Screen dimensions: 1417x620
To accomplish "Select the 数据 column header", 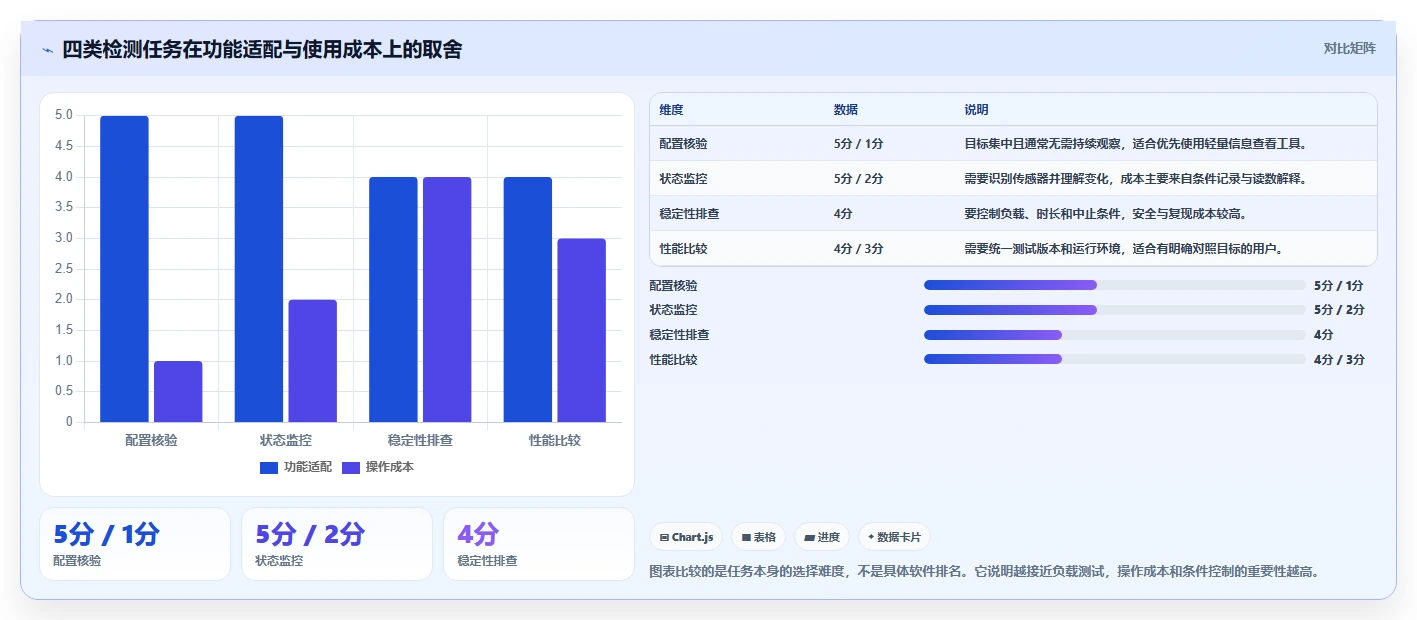I will click(x=845, y=110).
